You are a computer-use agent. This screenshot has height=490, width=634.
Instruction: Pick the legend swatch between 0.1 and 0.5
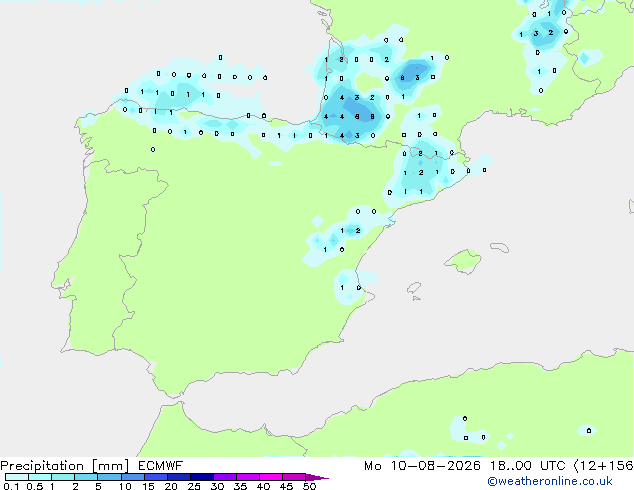click(x=17, y=477)
